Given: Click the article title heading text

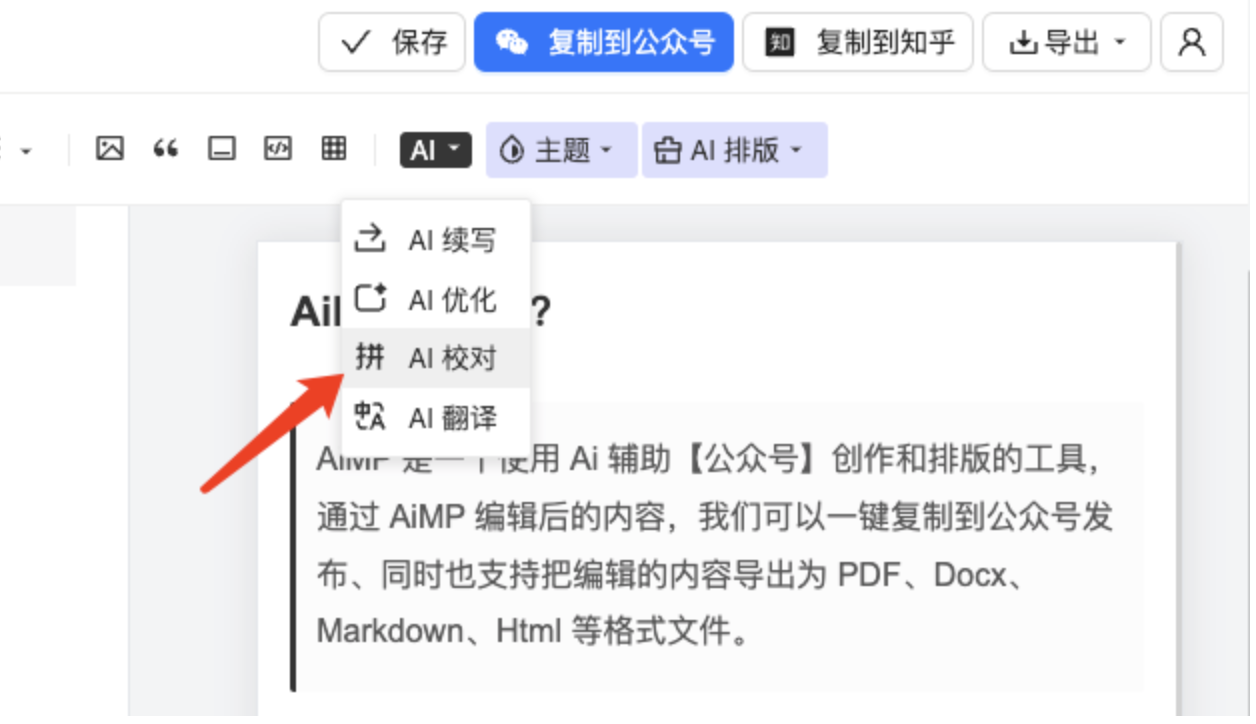Looking at the screenshot, I should pos(312,313).
